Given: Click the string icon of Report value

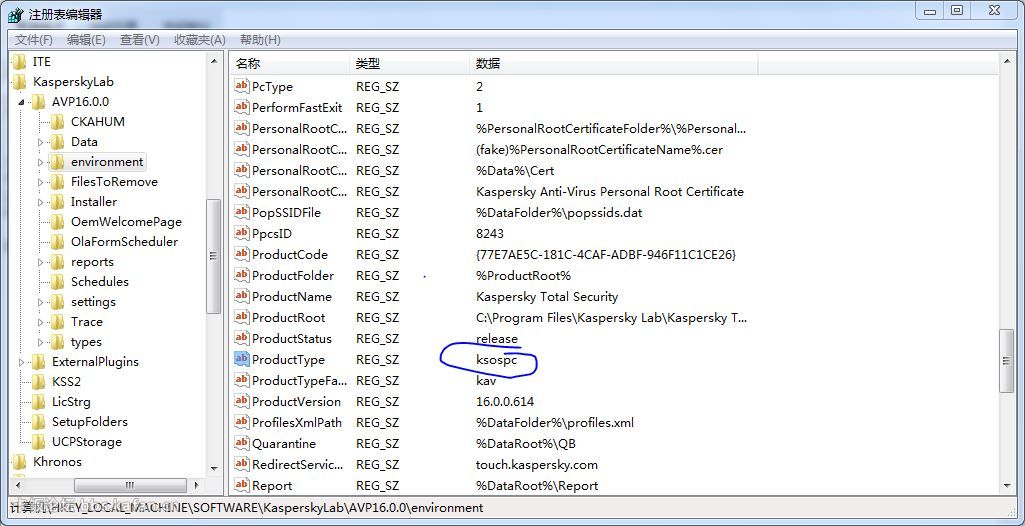Looking at the screenshot, I should [x=241, y=485].
